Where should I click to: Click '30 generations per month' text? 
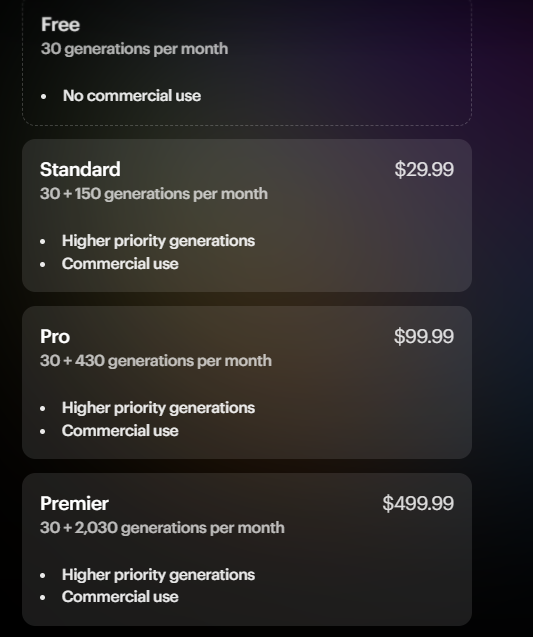(x=134, y=49)
